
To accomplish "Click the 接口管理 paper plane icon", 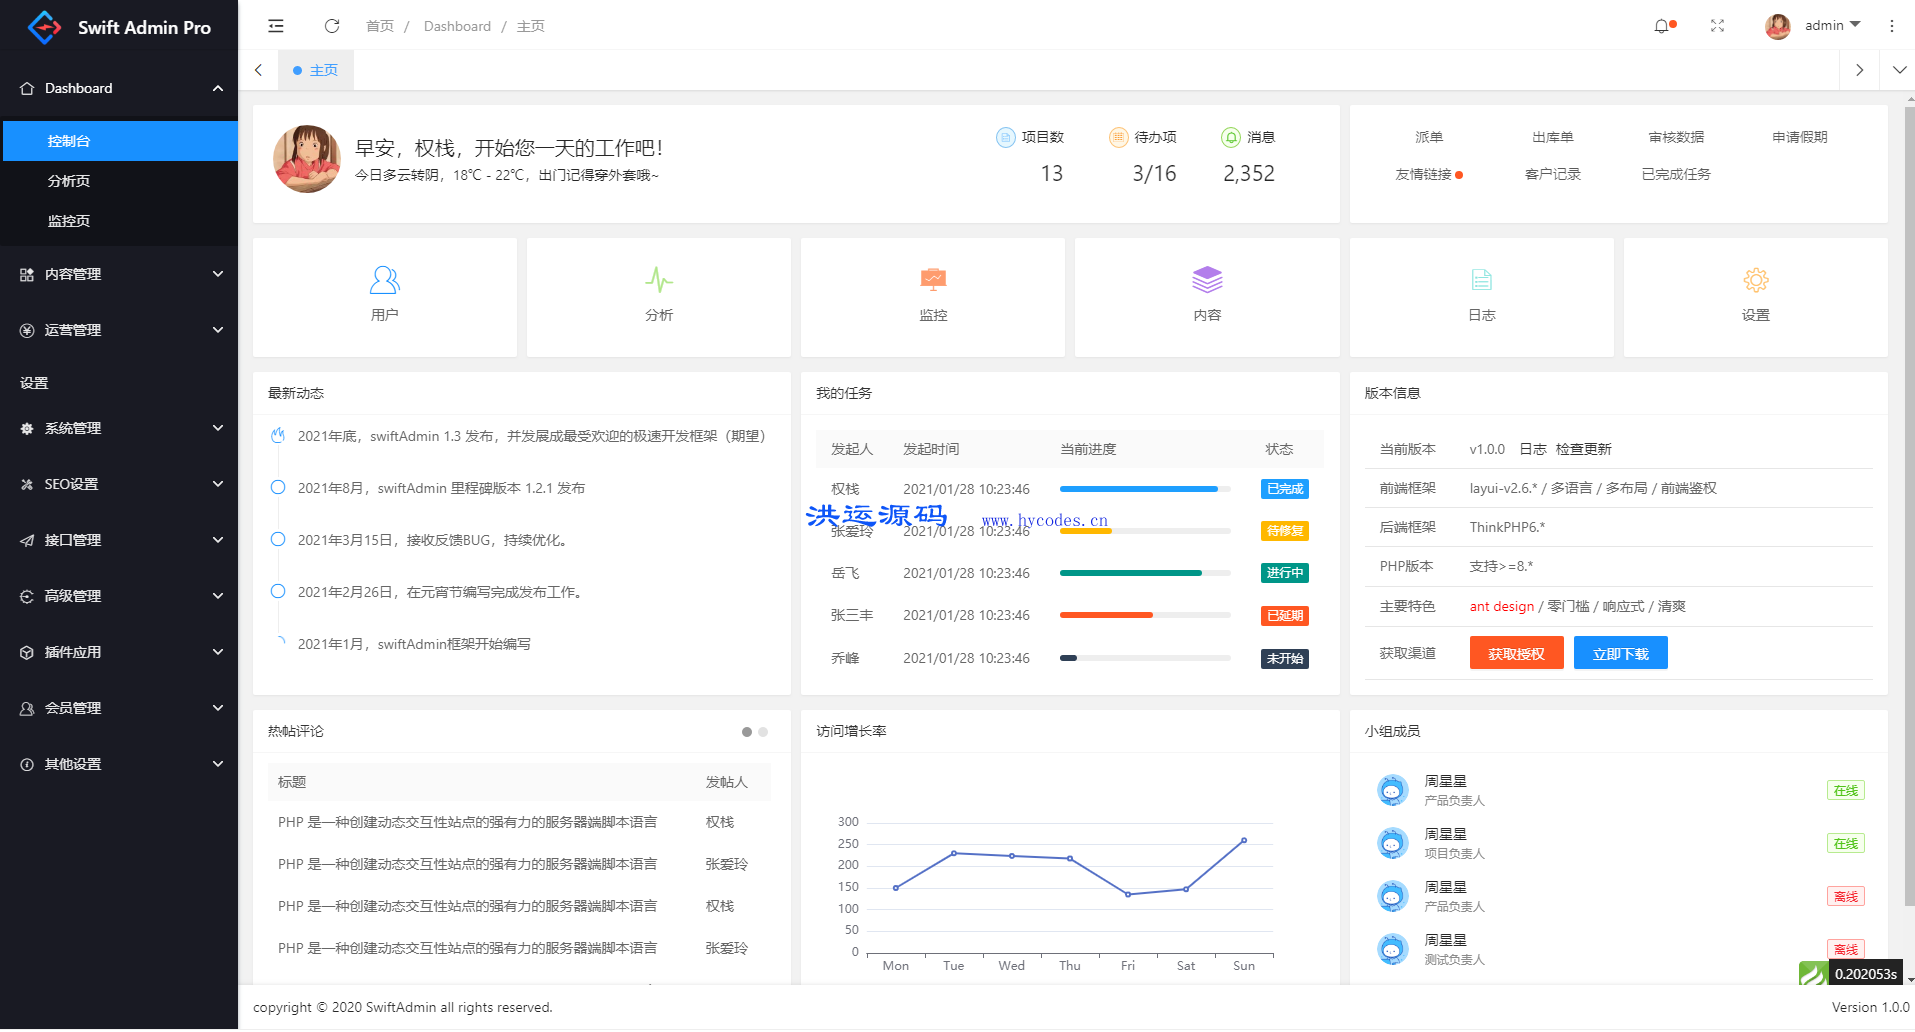I will 27,540.
